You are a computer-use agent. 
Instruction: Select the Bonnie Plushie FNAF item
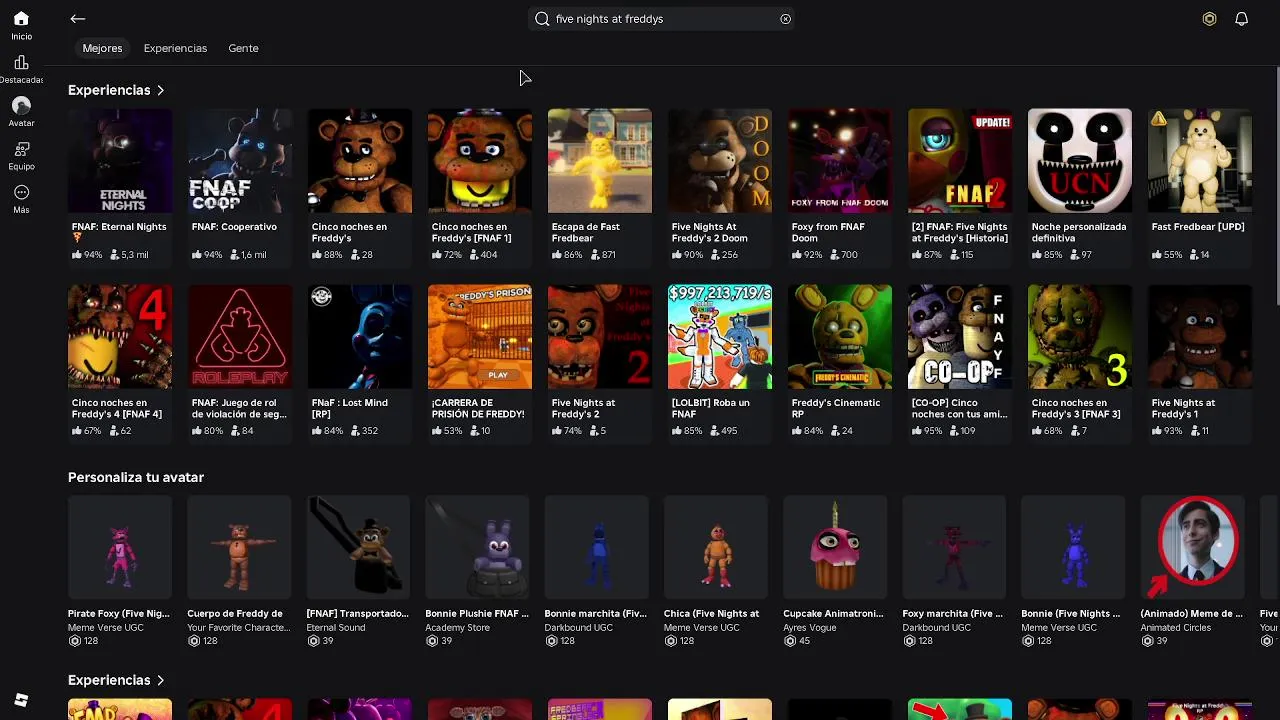[x=477, y=547]
